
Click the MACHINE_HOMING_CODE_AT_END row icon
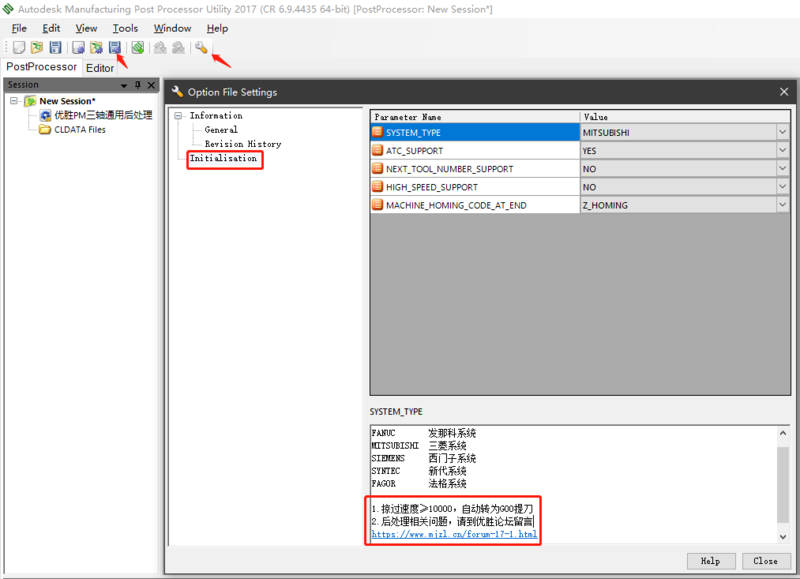[378, 205]
